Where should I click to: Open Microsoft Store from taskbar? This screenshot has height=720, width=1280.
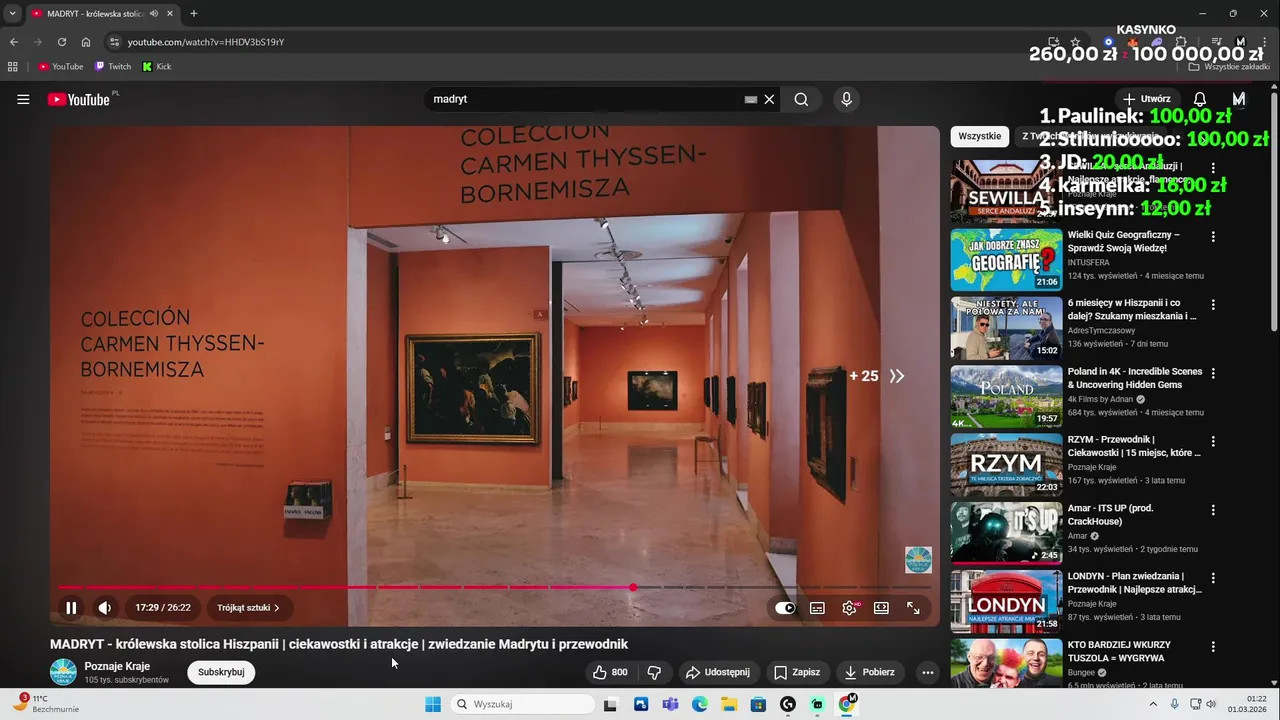pyautogui.click(x=759, y=704)
